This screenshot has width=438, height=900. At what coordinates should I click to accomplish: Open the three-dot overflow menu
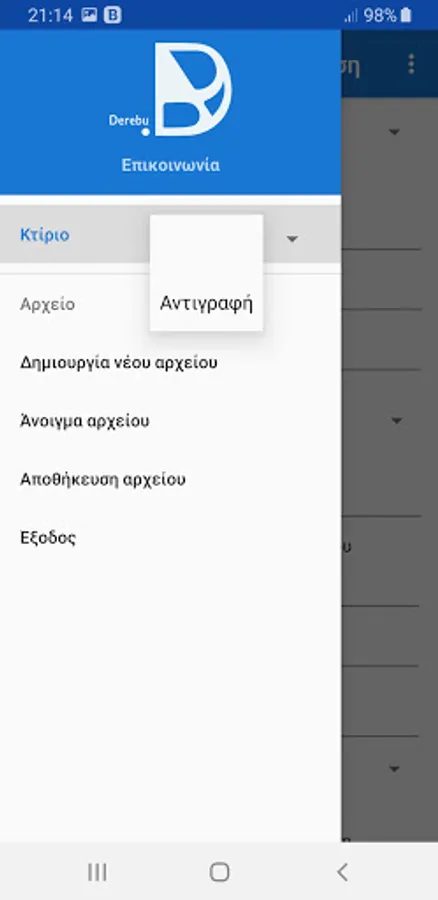coord(411,64)
